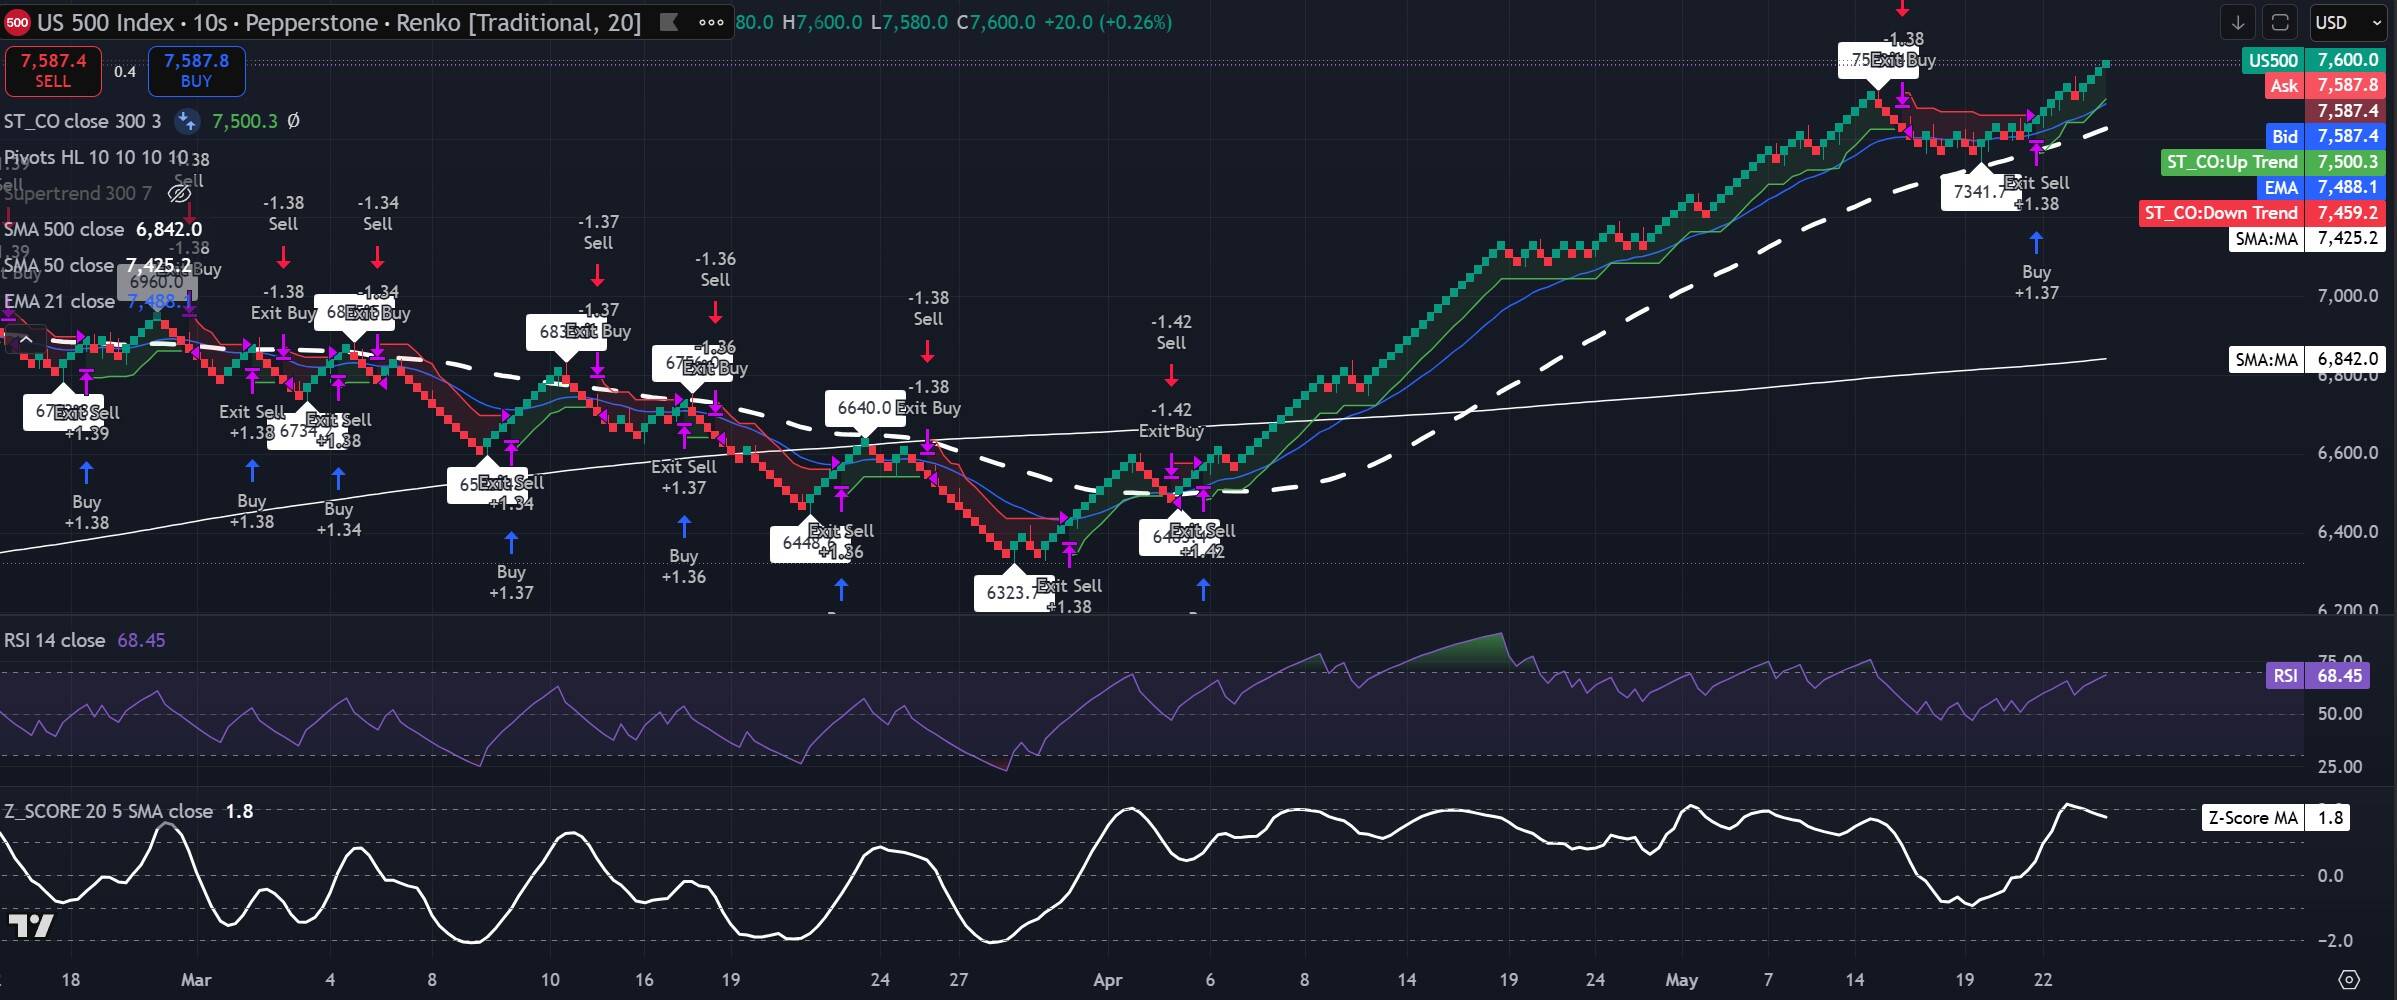The image size is (2397, 1000).
Task: Click the fullscreen frame icon near USD
Action: coord(2280,22)
